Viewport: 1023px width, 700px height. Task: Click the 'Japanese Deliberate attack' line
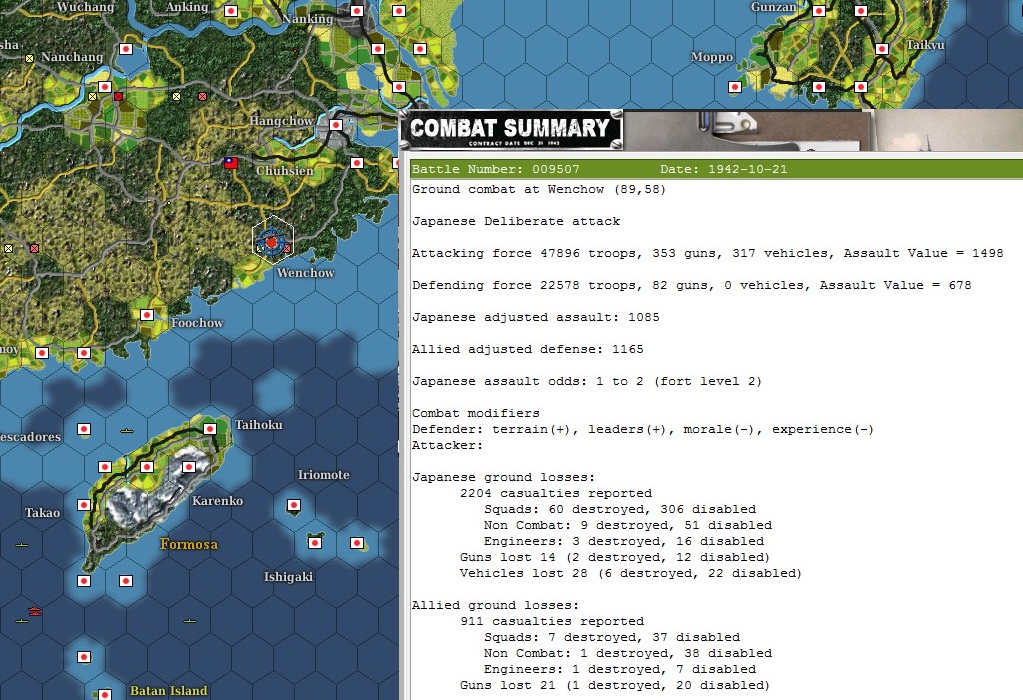point(516,221)
